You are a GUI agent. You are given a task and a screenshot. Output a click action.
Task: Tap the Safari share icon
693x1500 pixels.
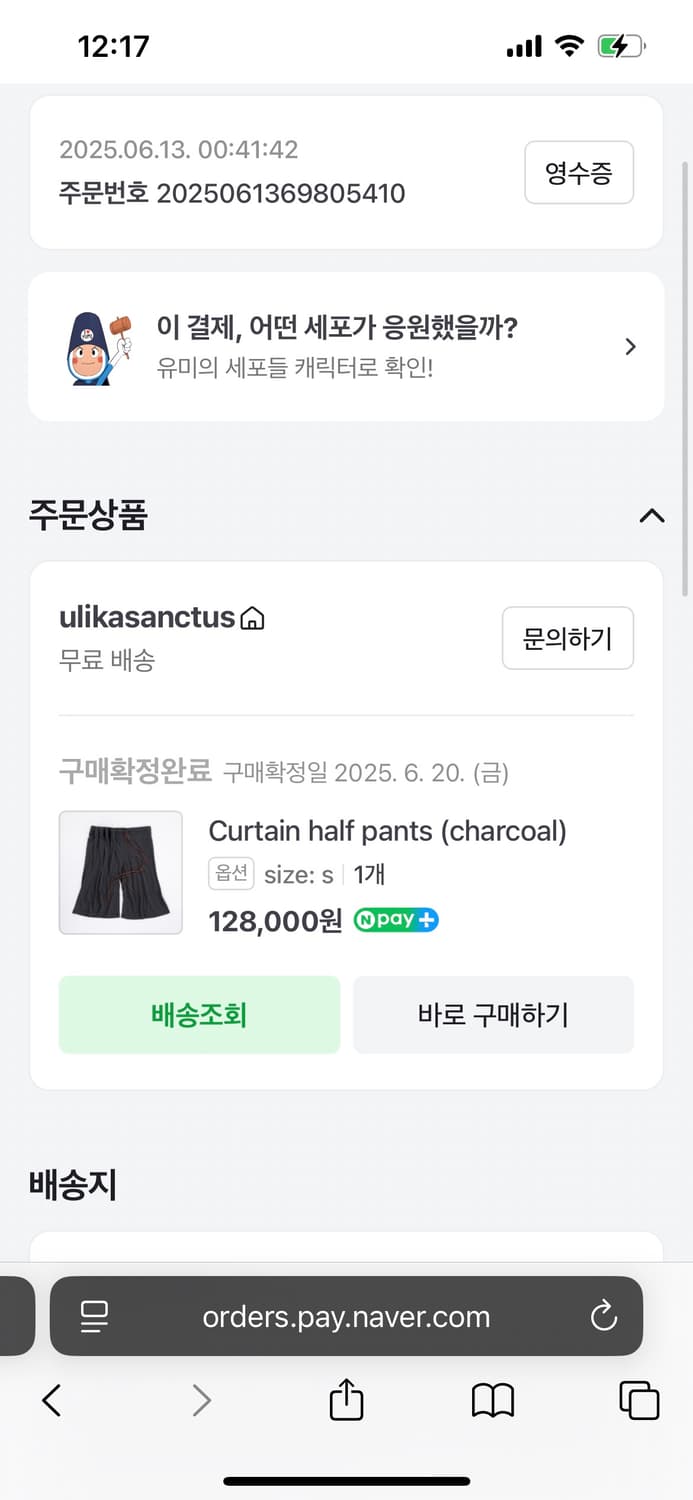pos(345,1400)
